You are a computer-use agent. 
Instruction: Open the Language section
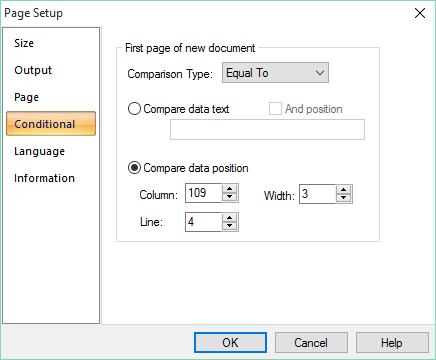(x=39, y=151)
